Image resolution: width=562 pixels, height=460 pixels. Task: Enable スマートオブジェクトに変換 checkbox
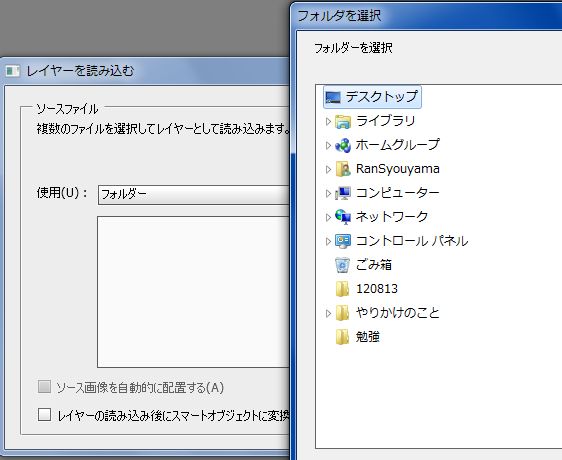point(45,414)
